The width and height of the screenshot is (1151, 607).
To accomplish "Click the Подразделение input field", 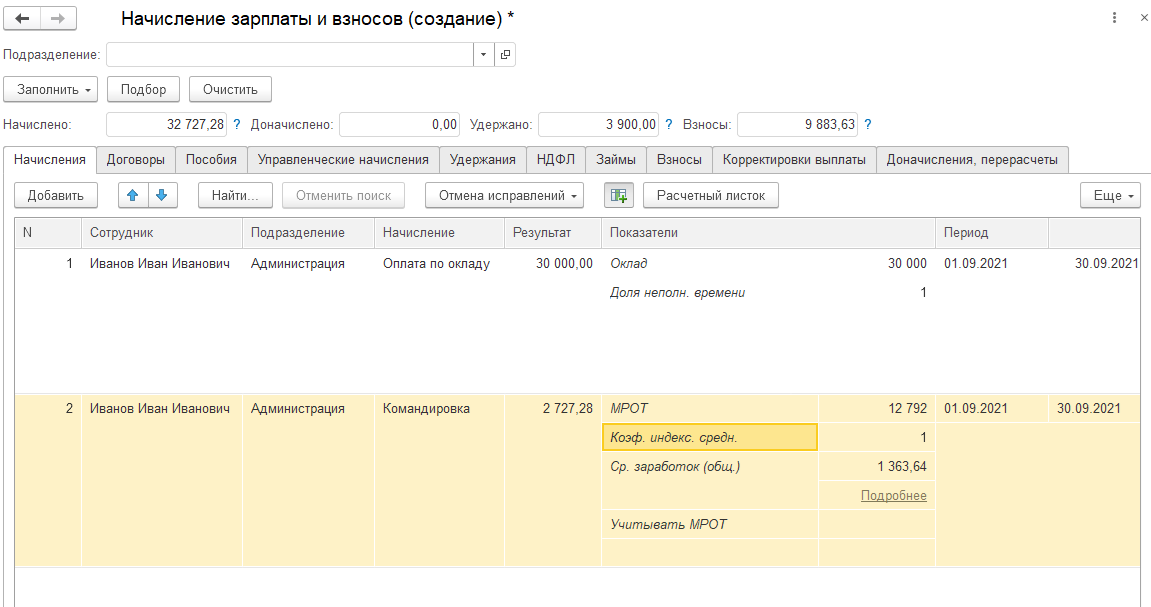I will coord(290,54).
